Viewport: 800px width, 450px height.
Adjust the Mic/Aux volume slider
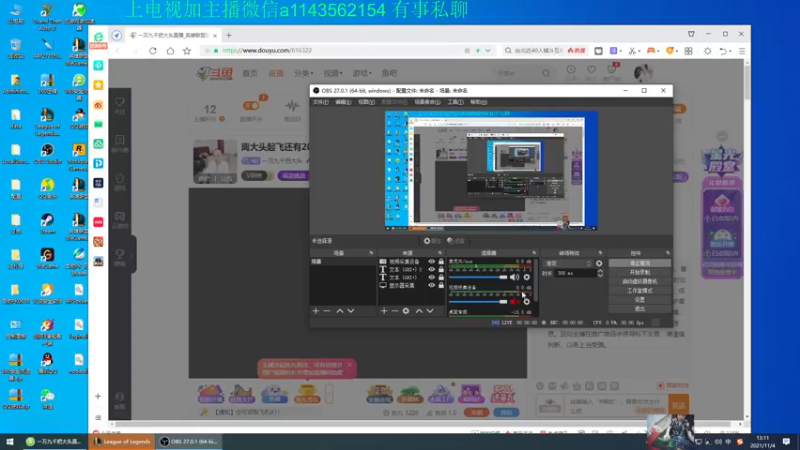[x=478, y=277]
